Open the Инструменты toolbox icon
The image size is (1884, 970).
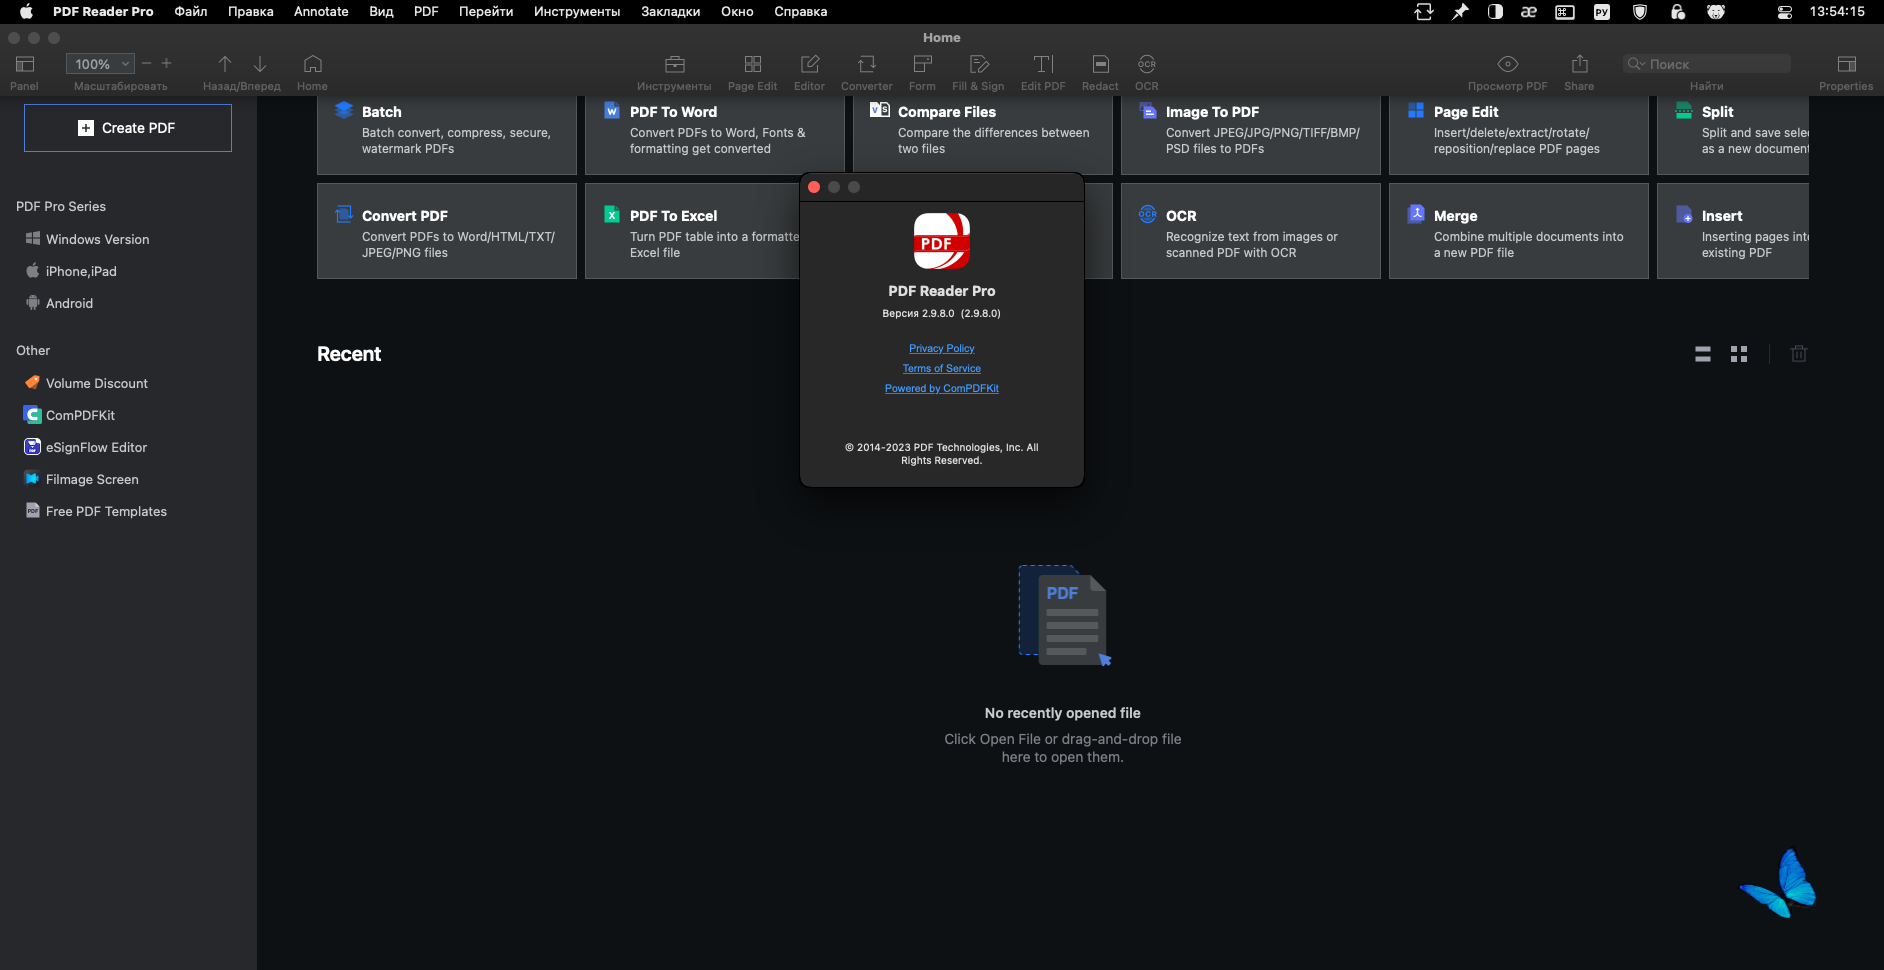675,64
